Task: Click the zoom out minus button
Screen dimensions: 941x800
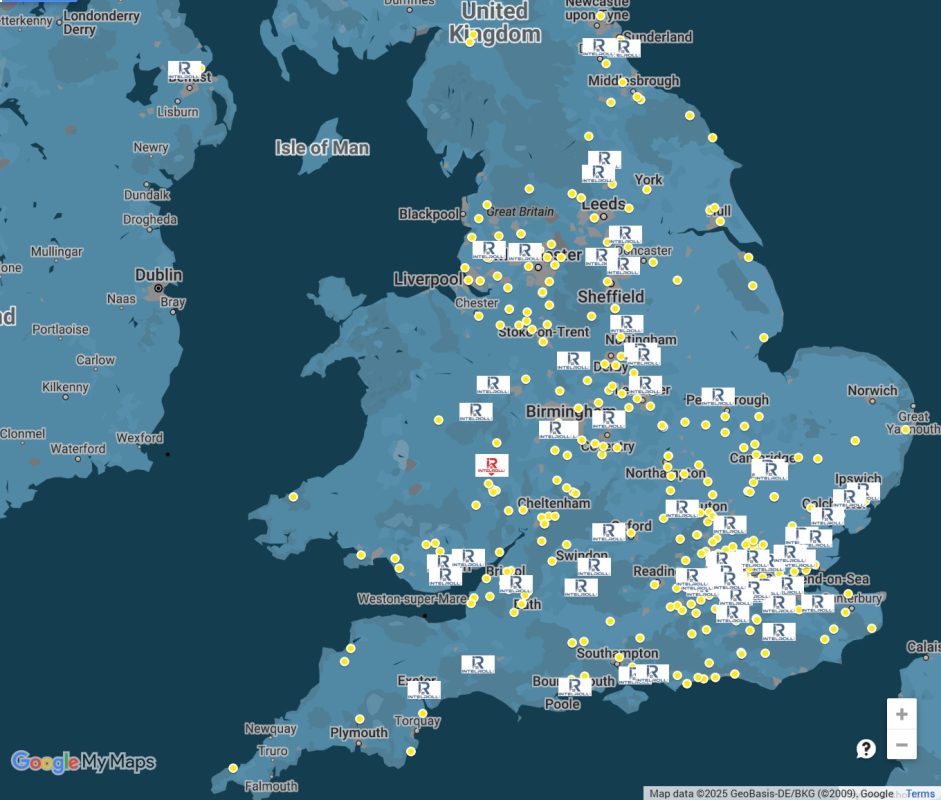Action: pos(901,746)
